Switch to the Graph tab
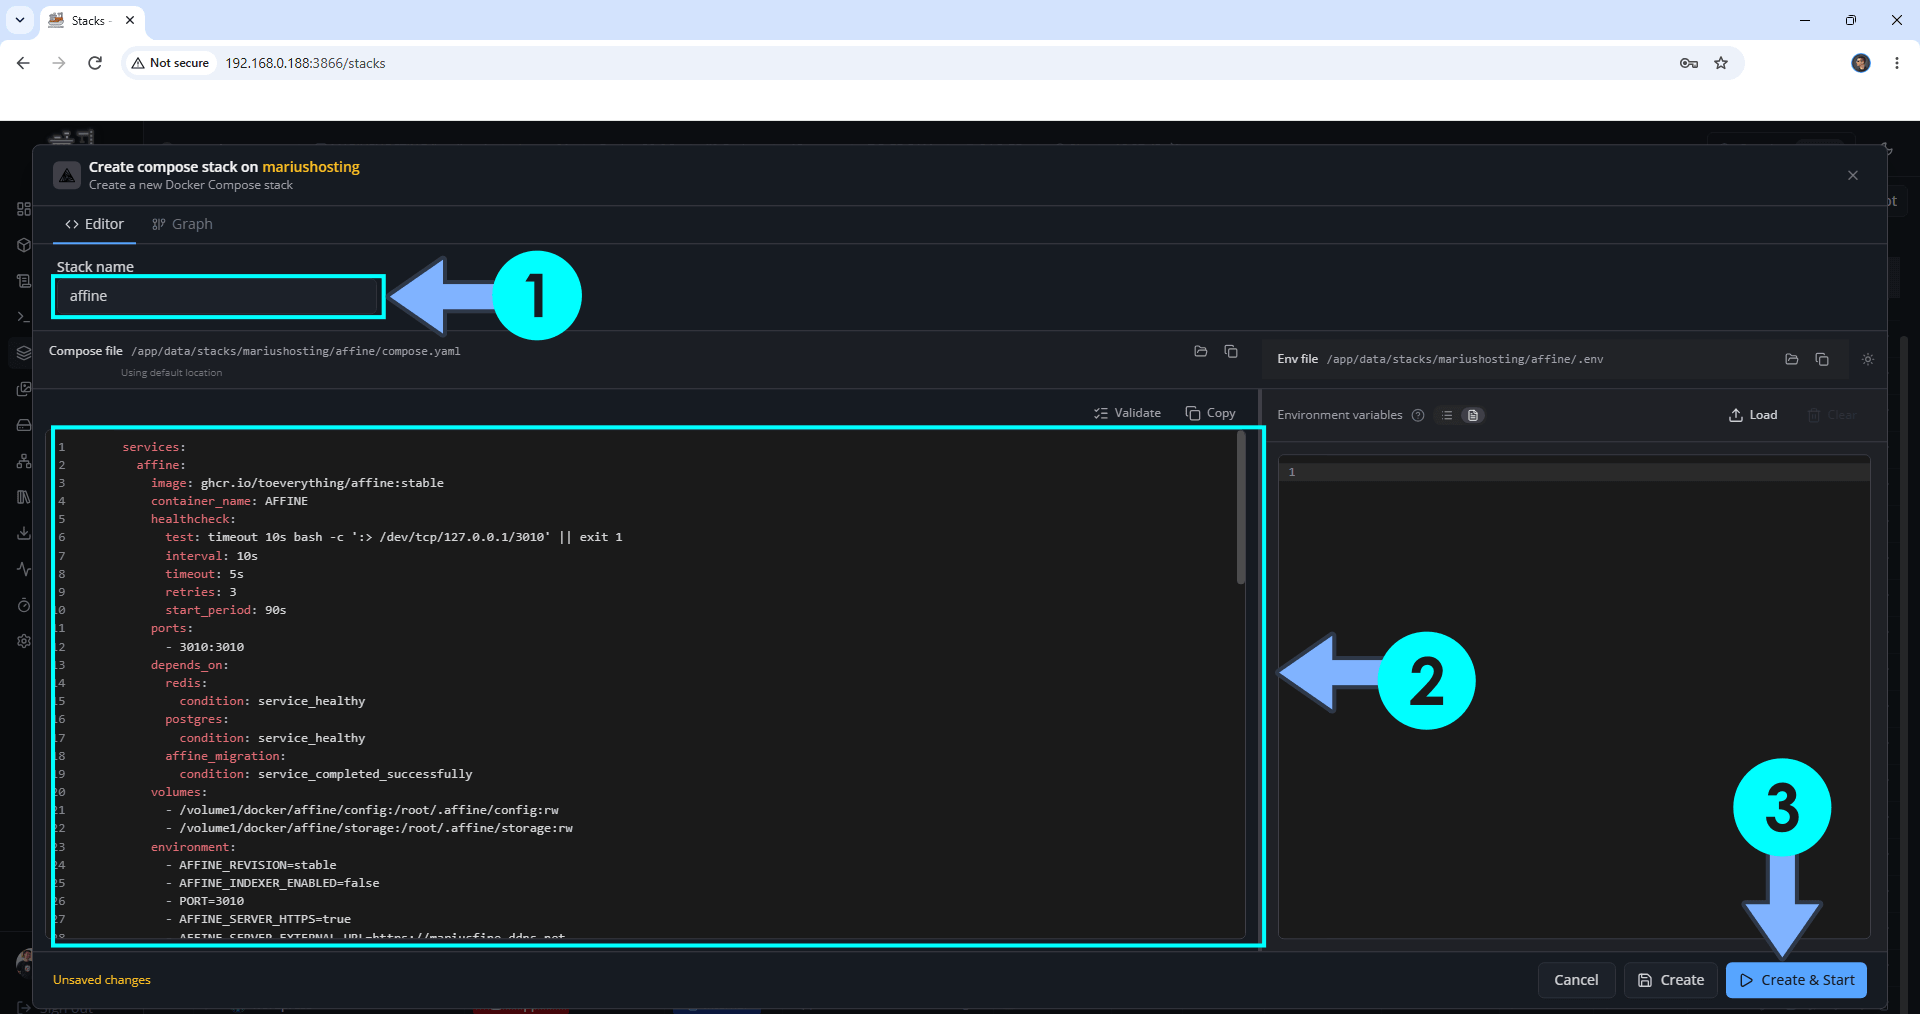The image size is (1920, 1014). coord(182,224)
